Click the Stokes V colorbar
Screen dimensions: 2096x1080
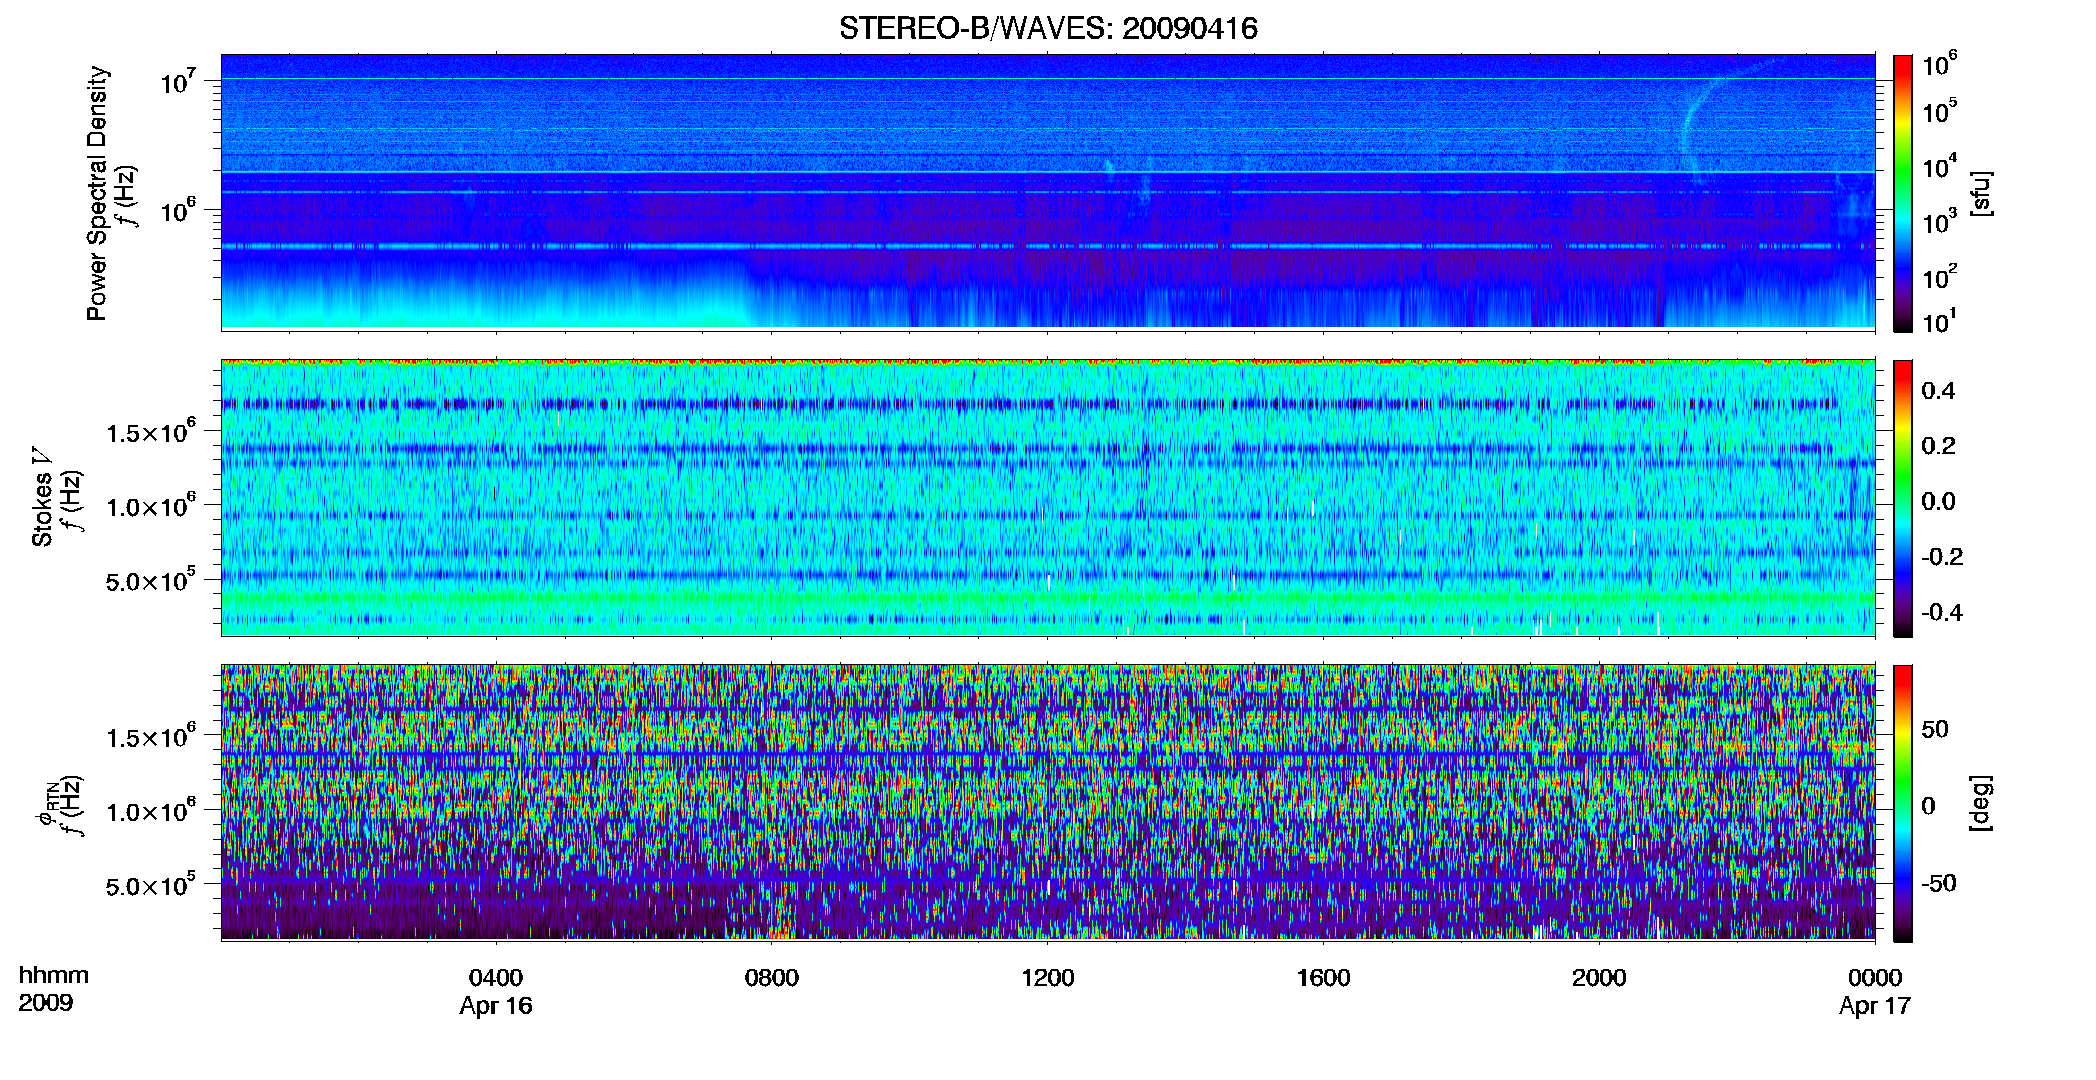coord(1902,498)
